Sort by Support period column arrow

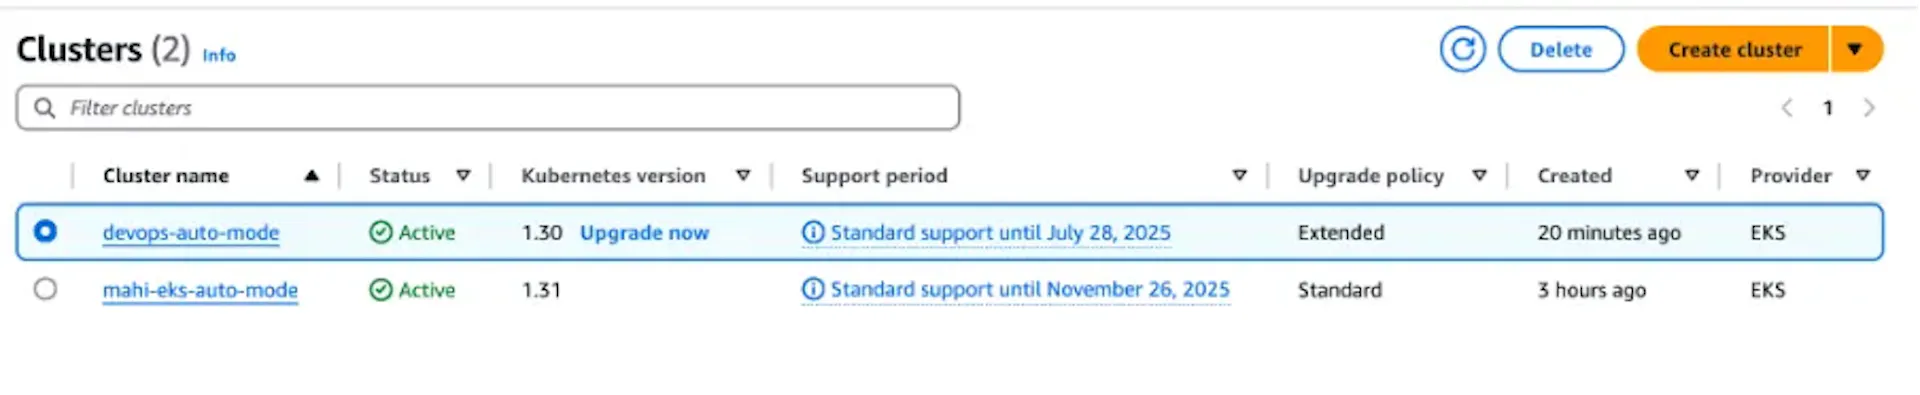[1240, 175]
